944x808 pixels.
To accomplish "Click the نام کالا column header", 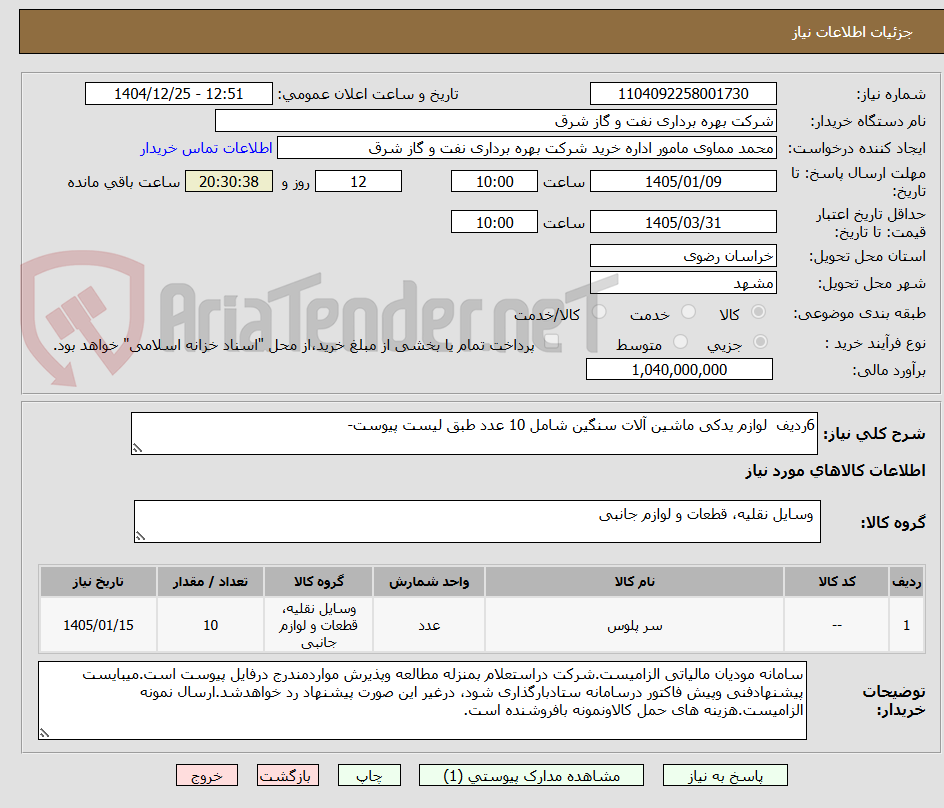I will [634, 582].
